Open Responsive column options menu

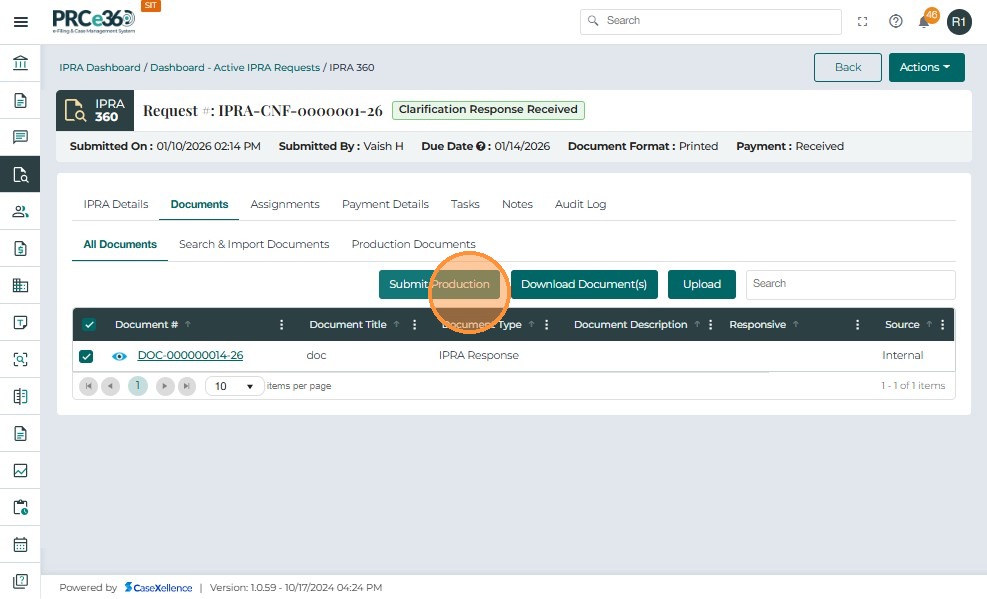[x=857, y=325]
